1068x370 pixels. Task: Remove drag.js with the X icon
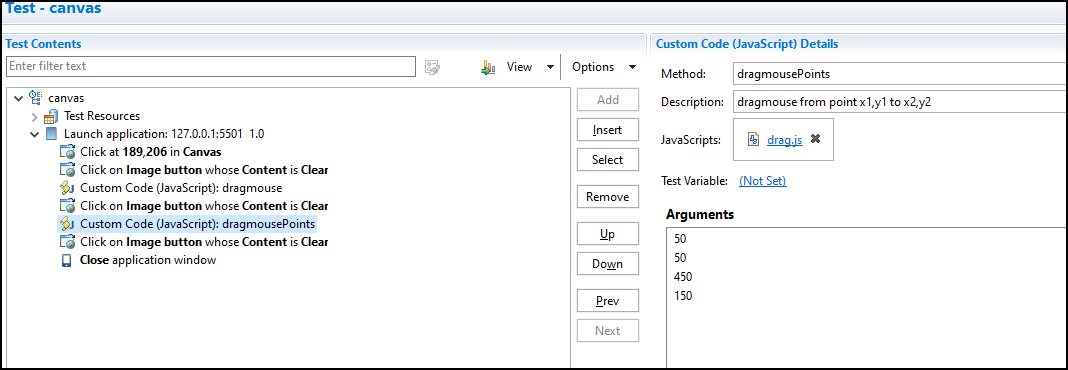tap(815, 138)
